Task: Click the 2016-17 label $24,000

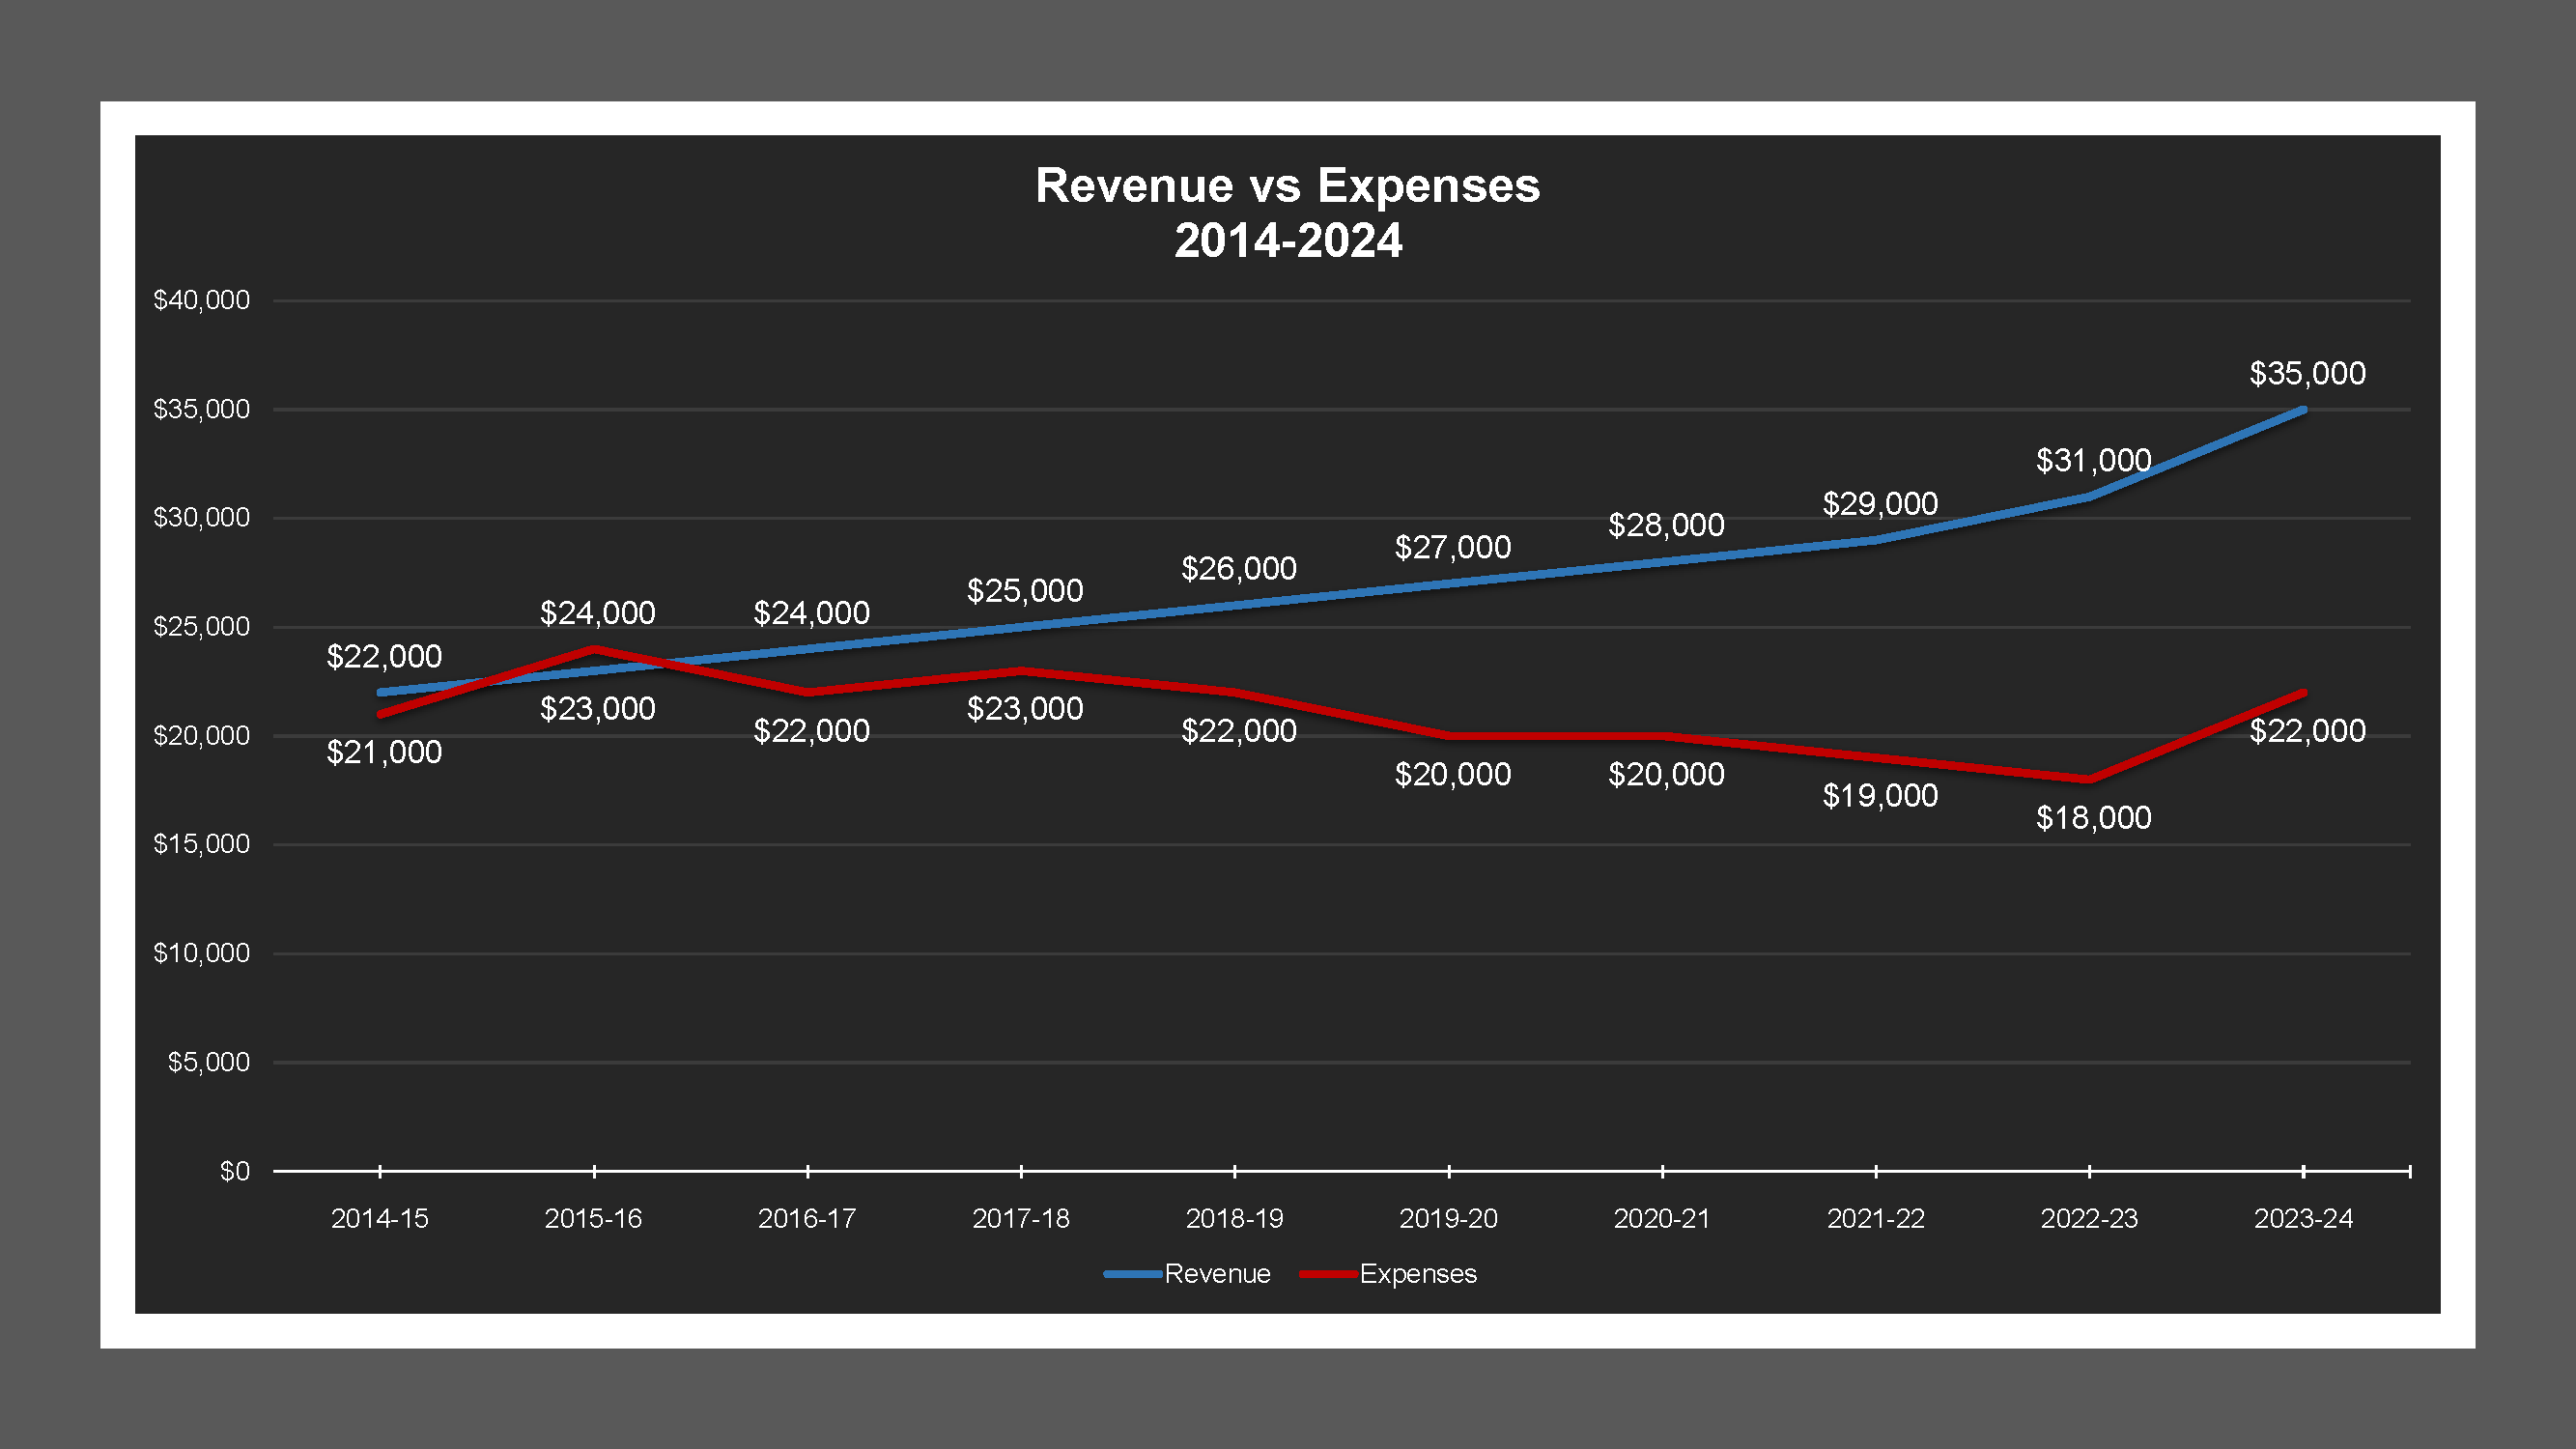Action: pyautogui.click(x=811, y=613)
